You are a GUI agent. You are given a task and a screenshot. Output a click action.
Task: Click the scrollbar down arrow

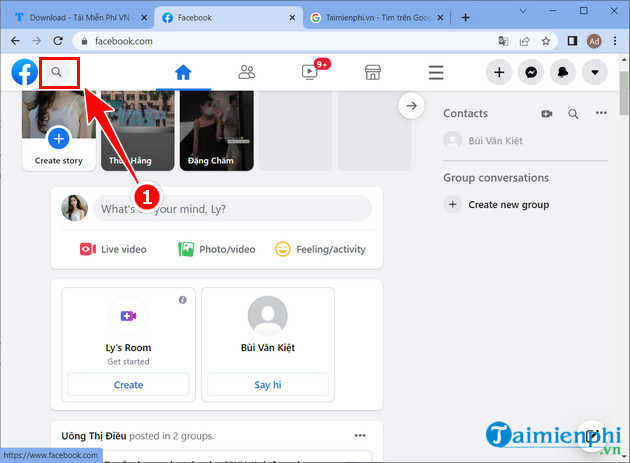624,457
